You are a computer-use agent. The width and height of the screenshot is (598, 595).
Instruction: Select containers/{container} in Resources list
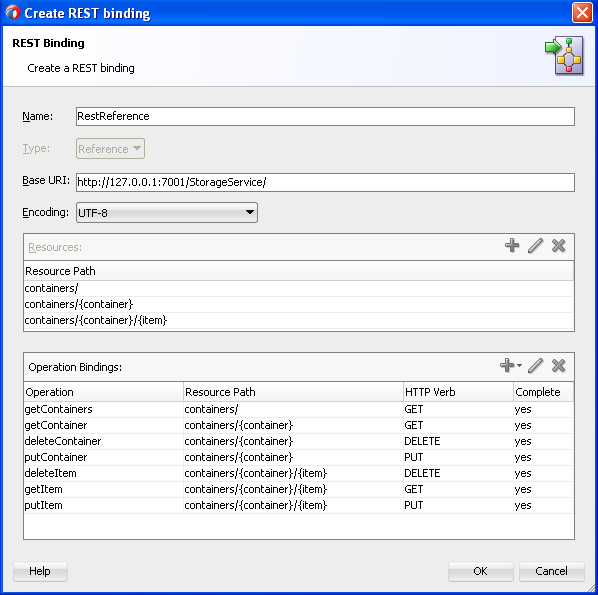(x=299, y=304)
